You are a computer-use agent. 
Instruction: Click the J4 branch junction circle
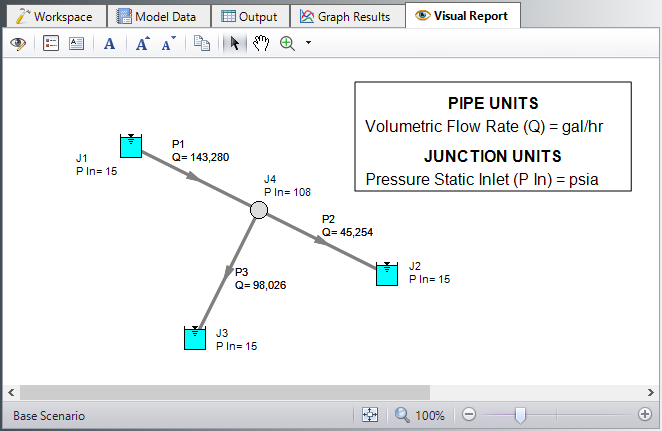click(x=258, y=209)
